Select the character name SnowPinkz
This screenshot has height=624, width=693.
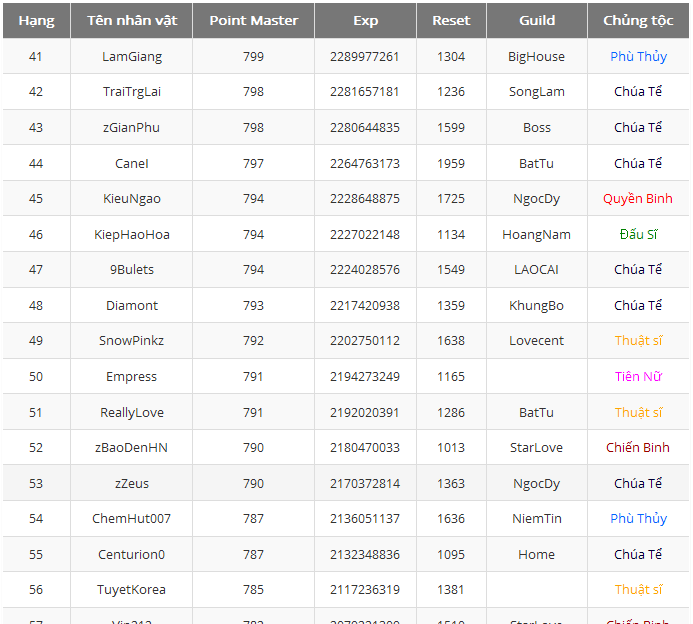click(x=131, y=341)
